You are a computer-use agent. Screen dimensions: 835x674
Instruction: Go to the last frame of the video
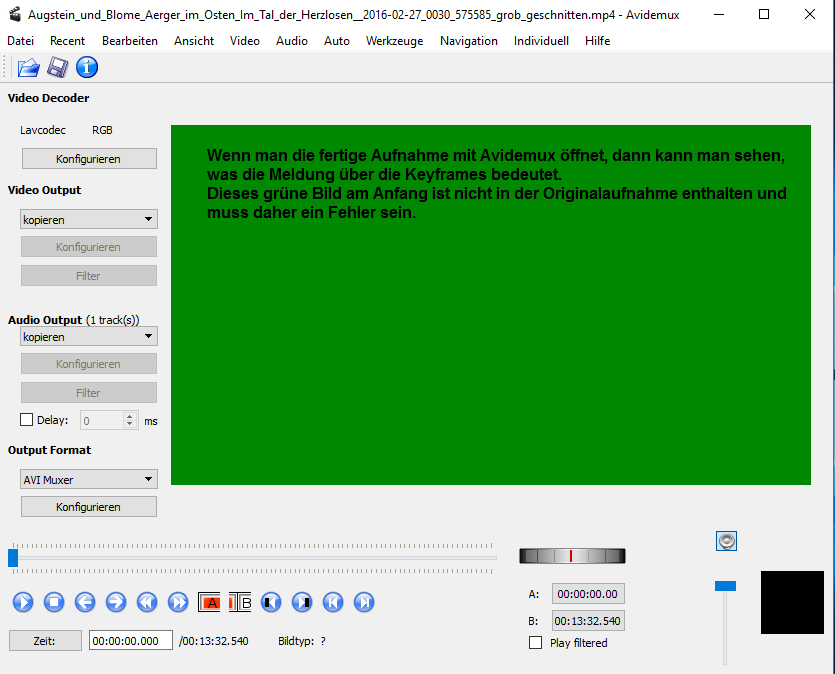pos(364,602)
